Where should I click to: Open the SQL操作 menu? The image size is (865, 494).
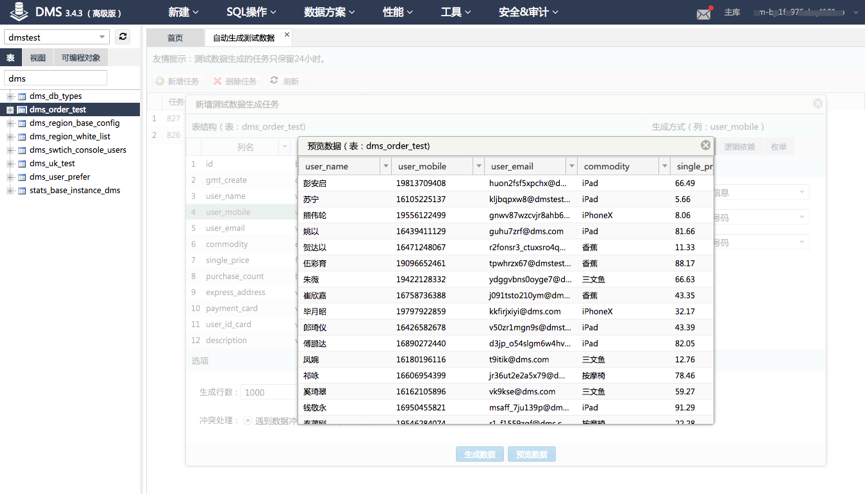coord(251,12)
